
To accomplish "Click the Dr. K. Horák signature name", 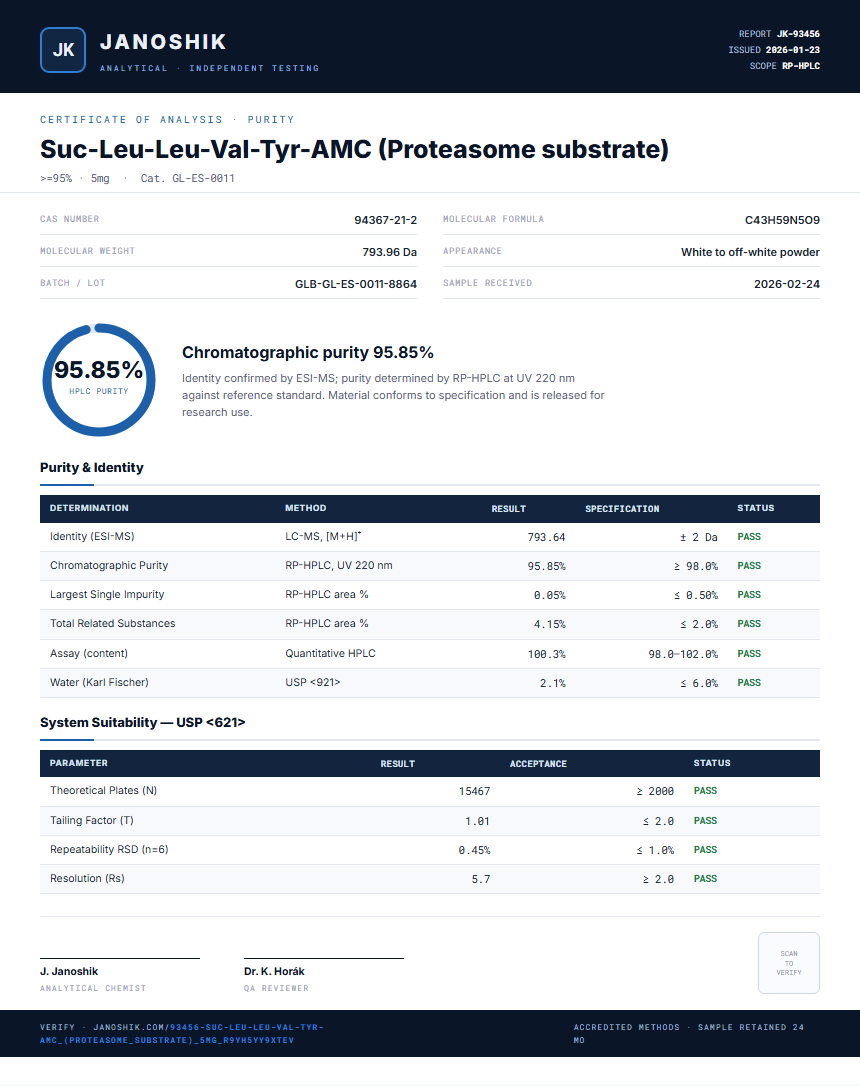I will pyautogui.click(x=274, y=972).
